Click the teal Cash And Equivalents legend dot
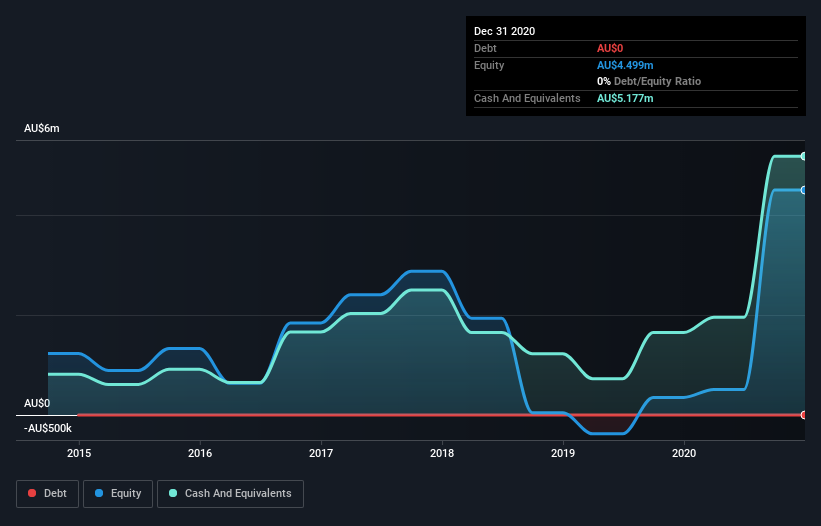This screenshot has width=821, height=526. (x=173, y=493)
